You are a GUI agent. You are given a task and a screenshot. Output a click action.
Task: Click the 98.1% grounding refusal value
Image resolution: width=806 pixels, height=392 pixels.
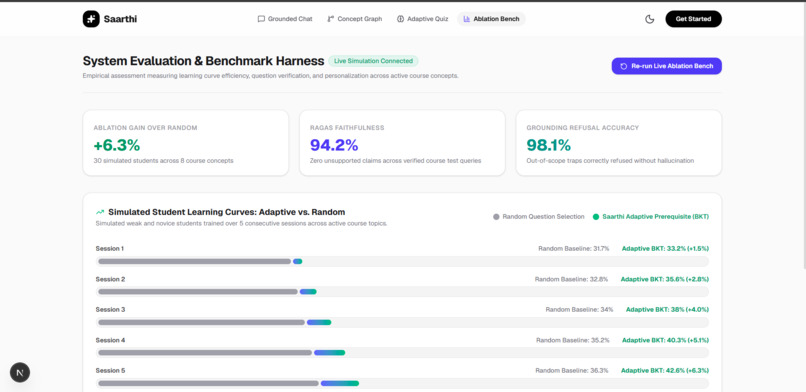pos(548,145)
